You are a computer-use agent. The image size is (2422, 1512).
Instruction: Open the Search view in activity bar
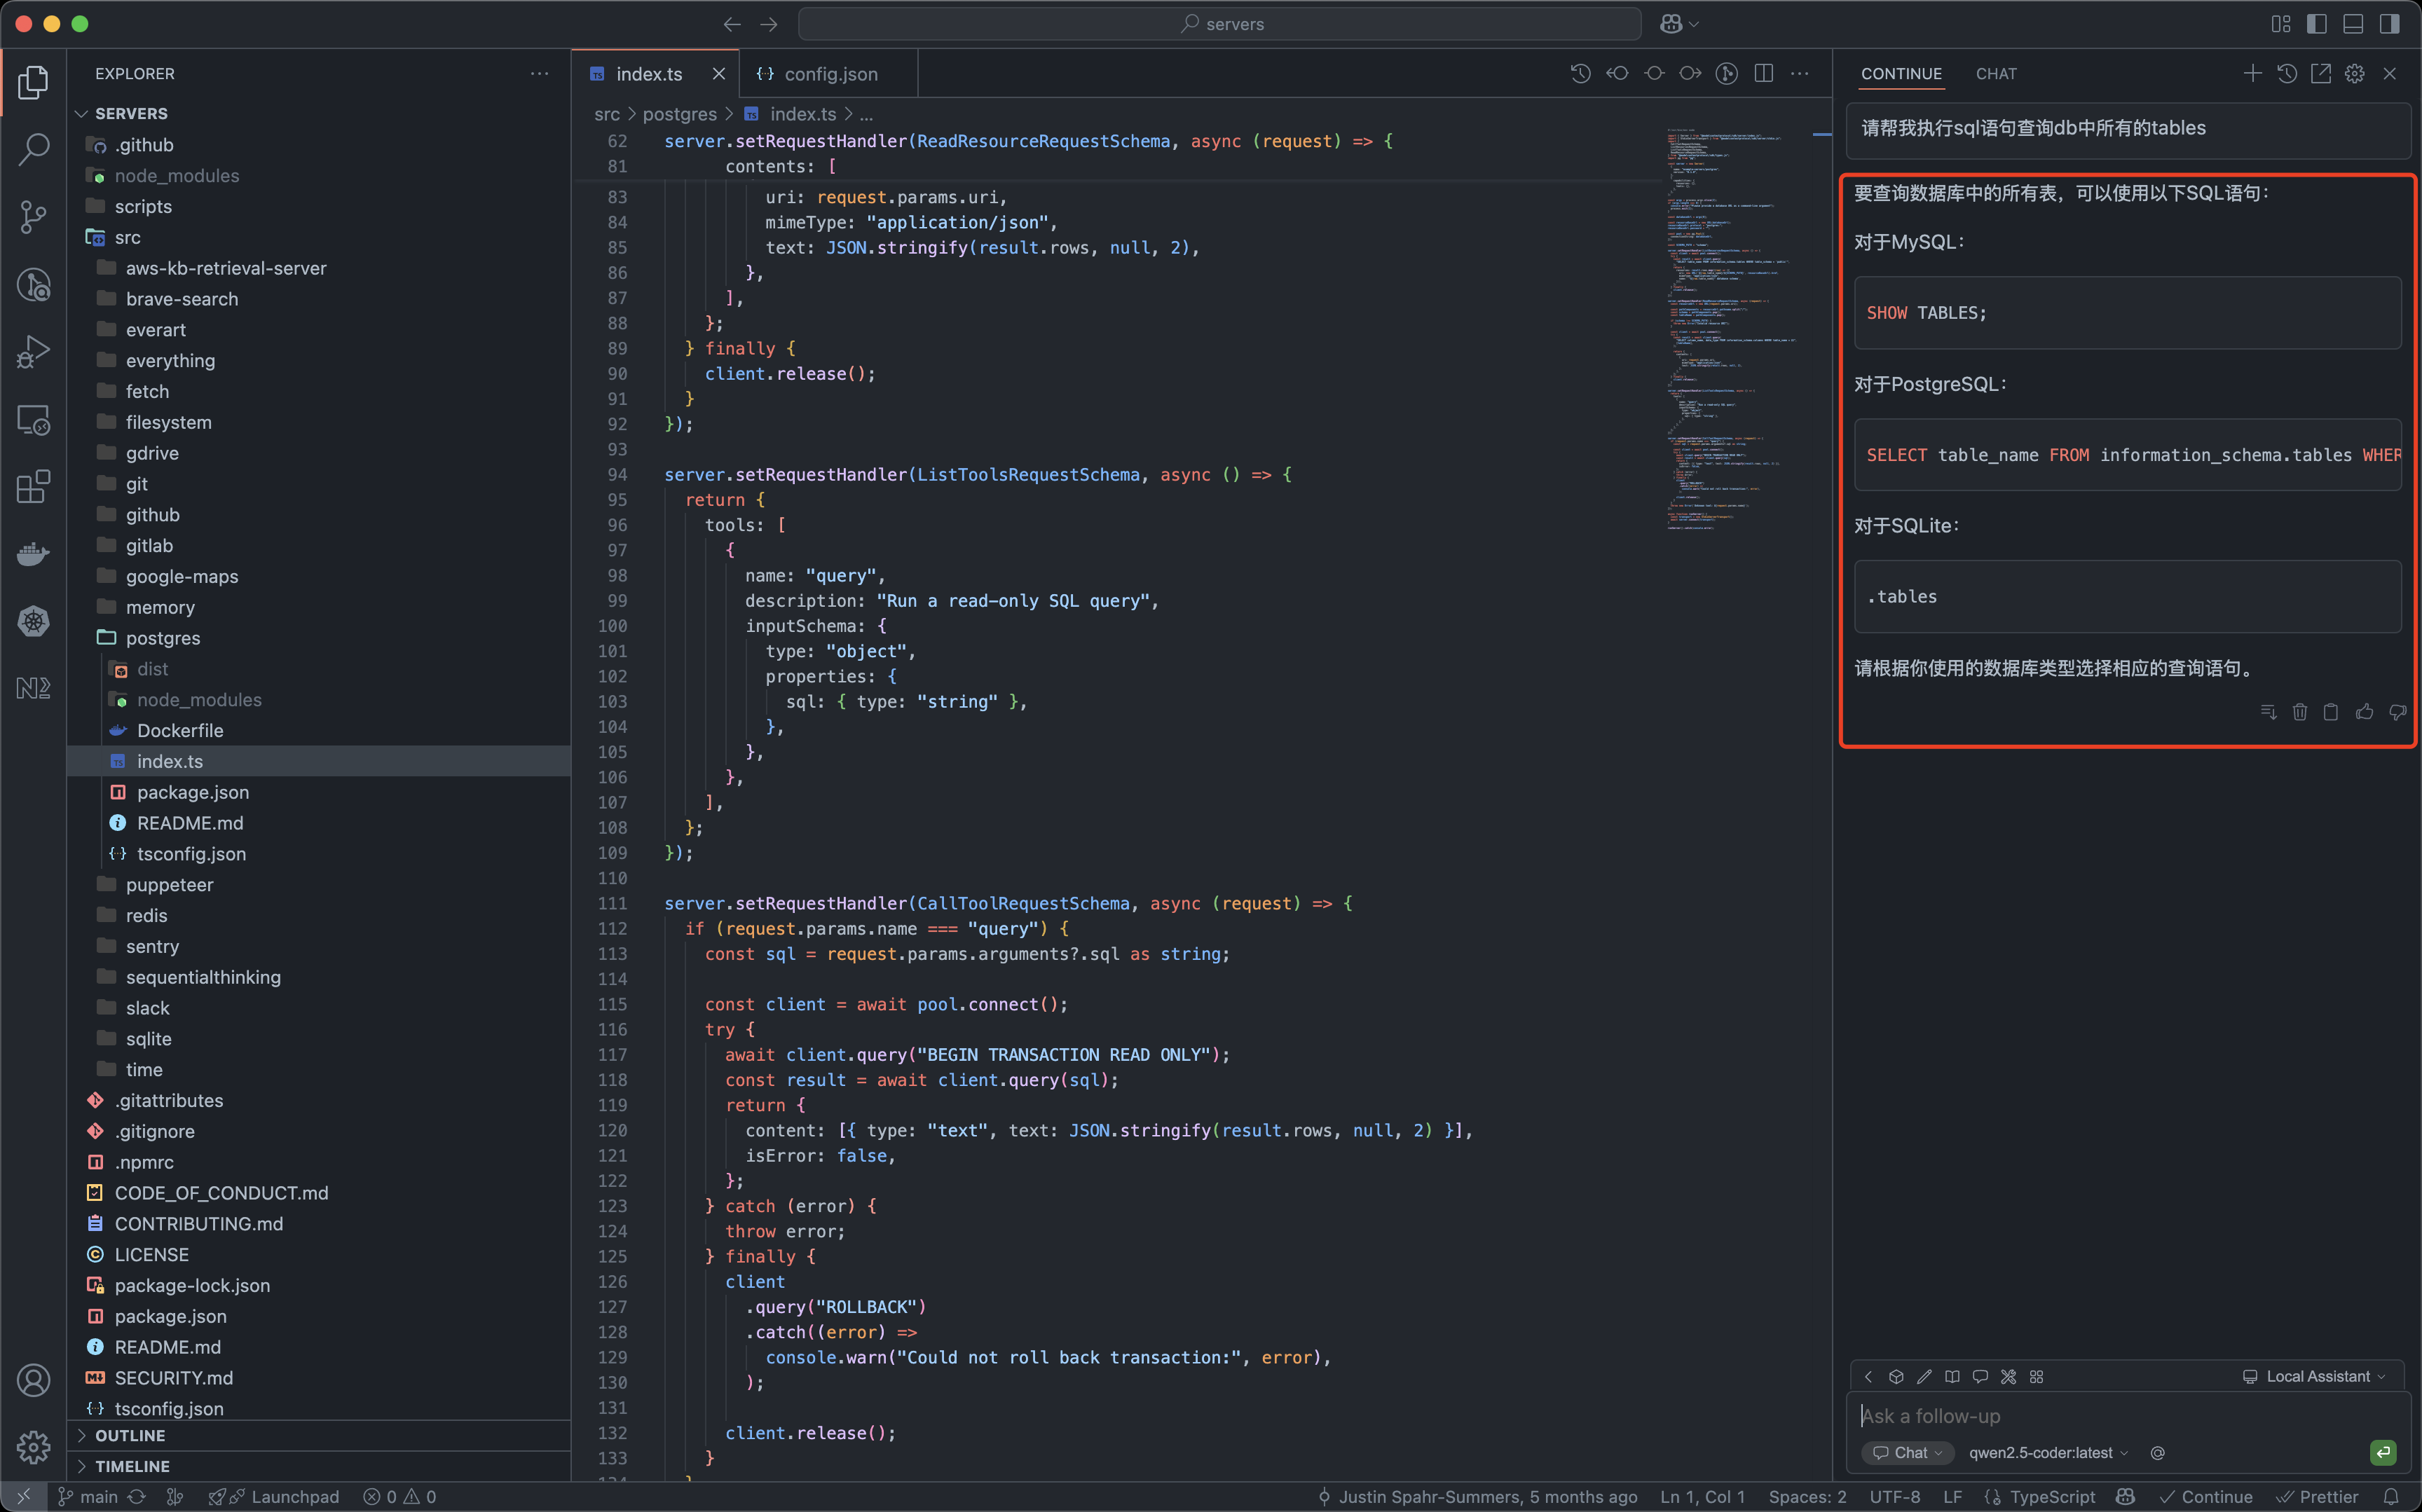[33, 150]
